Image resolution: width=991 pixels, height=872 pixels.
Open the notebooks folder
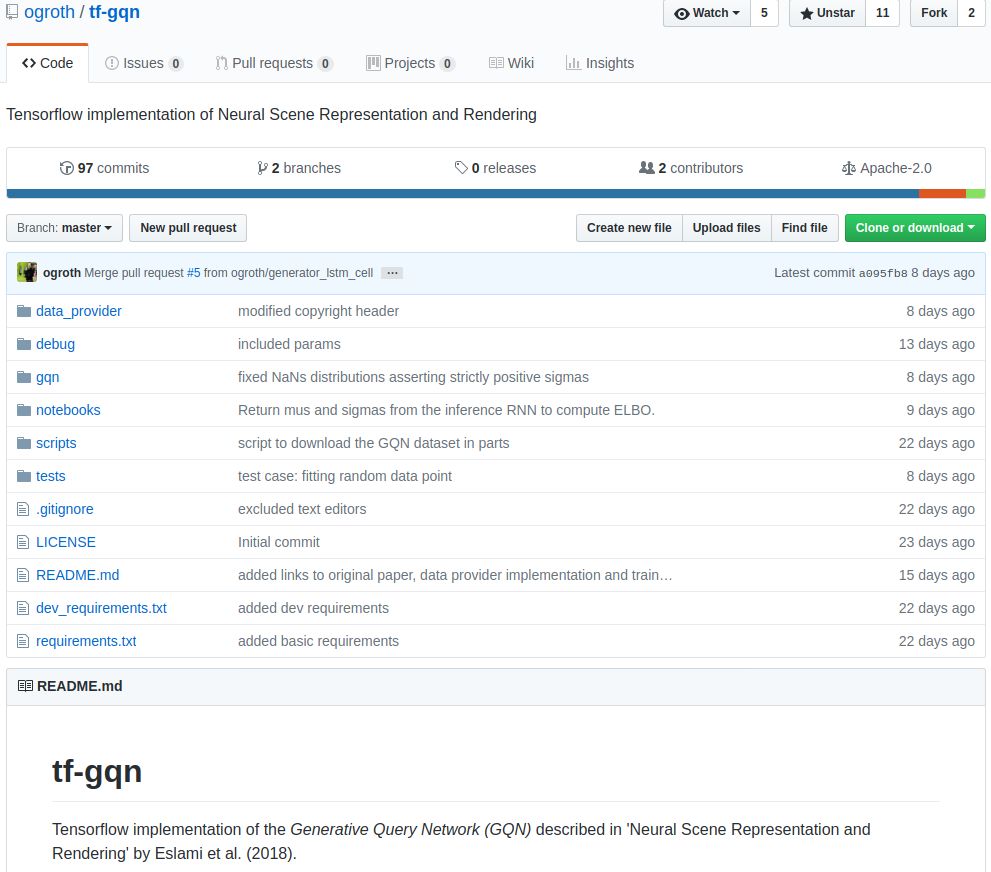coord(68,410)
